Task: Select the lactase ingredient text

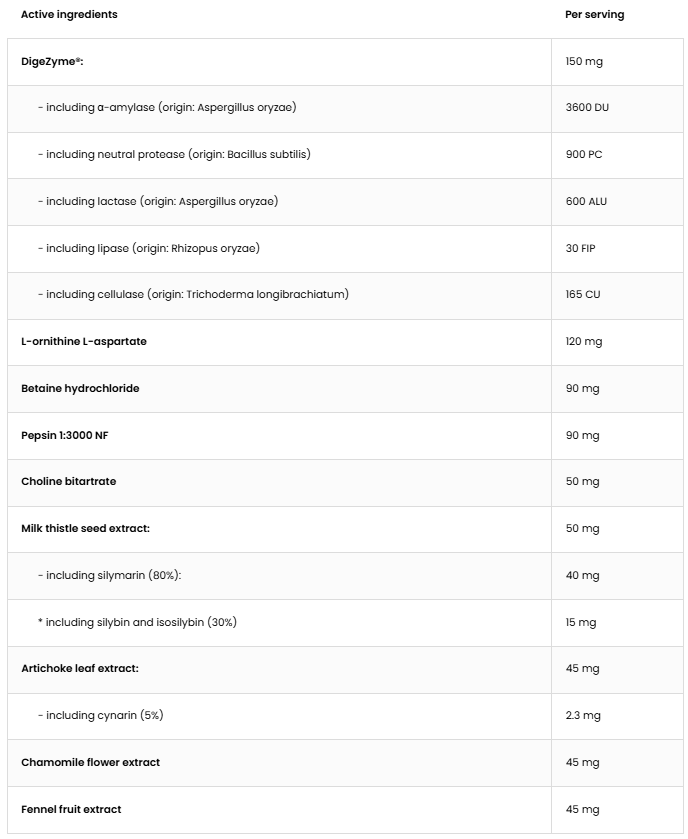Action: [x=158, y=201]
